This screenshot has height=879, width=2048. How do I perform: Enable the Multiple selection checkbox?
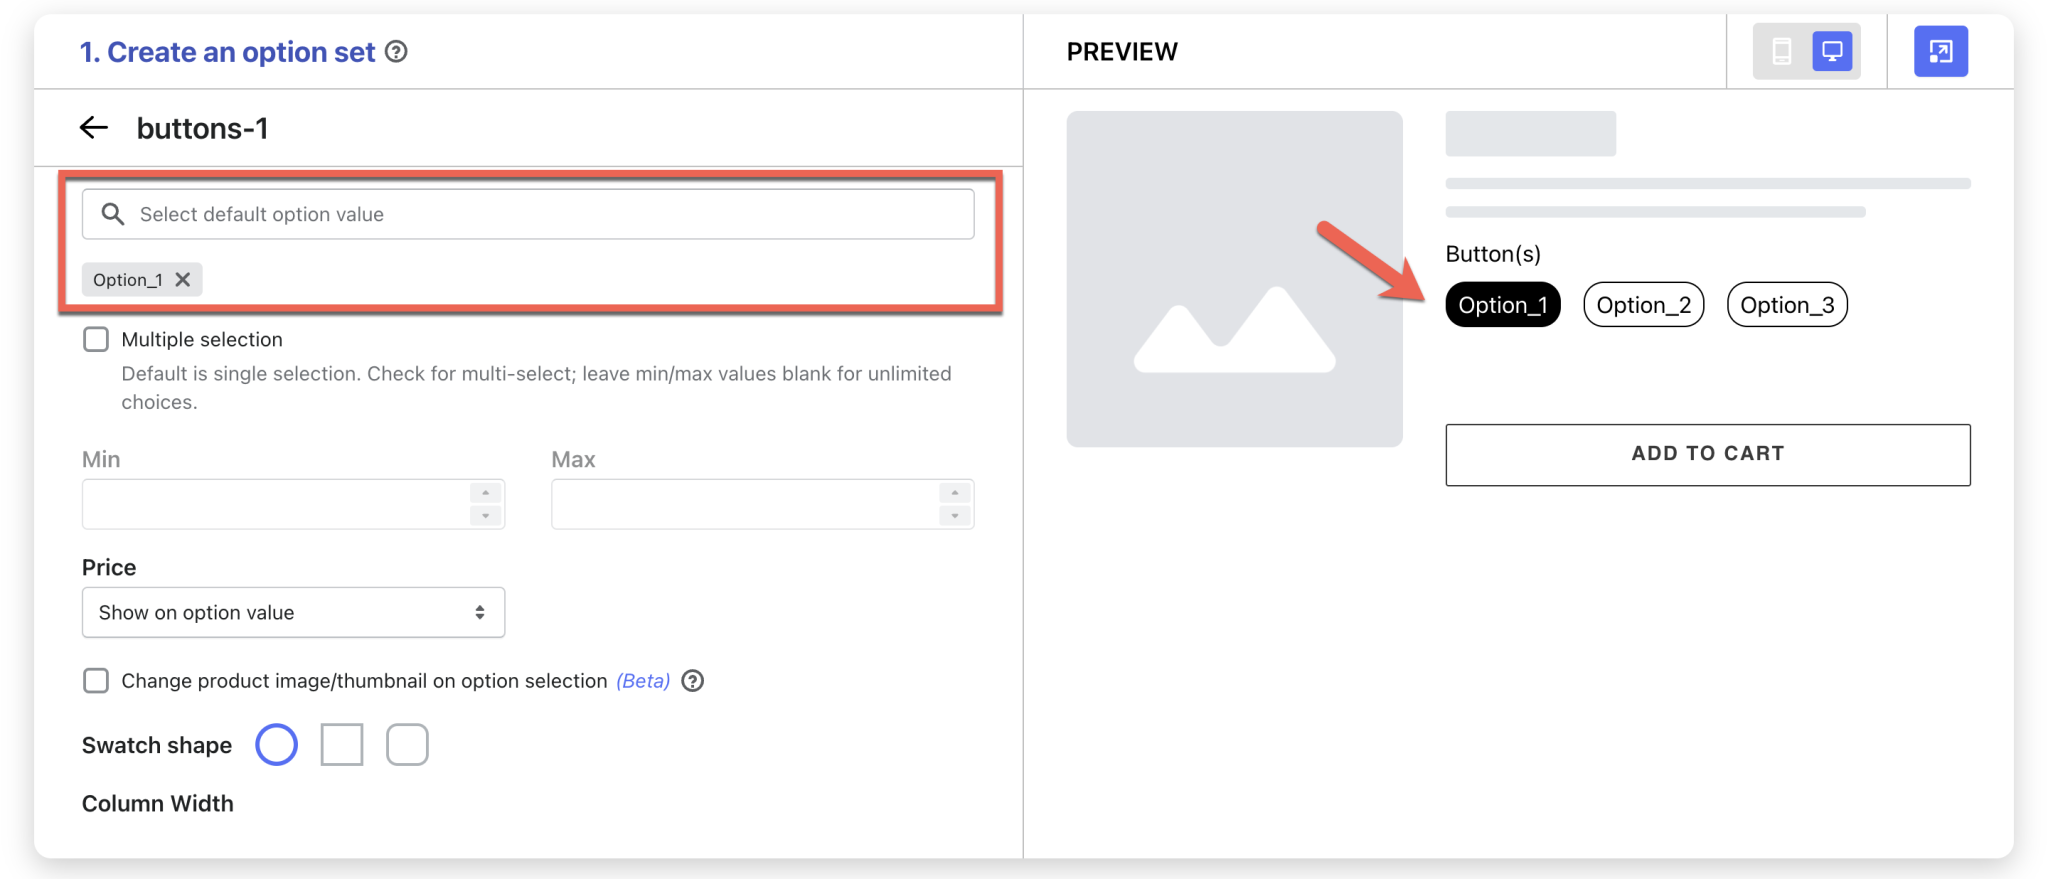(x=96, y=340)
